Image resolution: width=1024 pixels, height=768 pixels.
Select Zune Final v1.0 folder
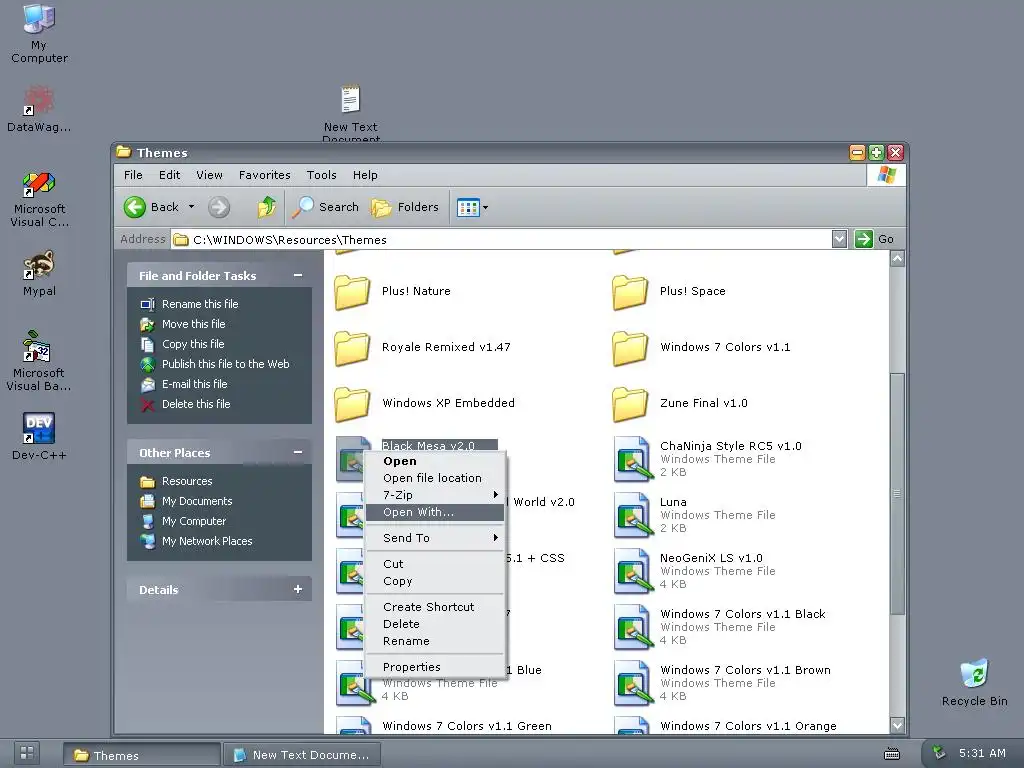pos(680,404)
